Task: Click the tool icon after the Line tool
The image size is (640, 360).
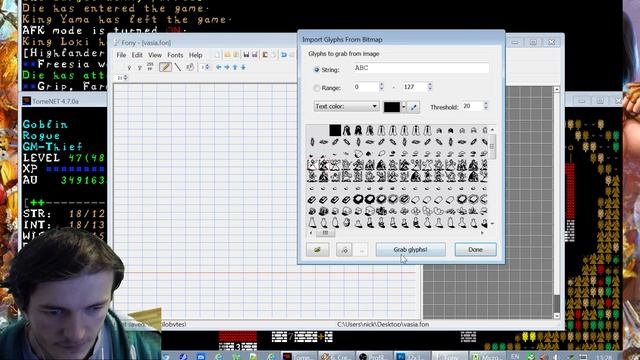Action: pos(191,67)
